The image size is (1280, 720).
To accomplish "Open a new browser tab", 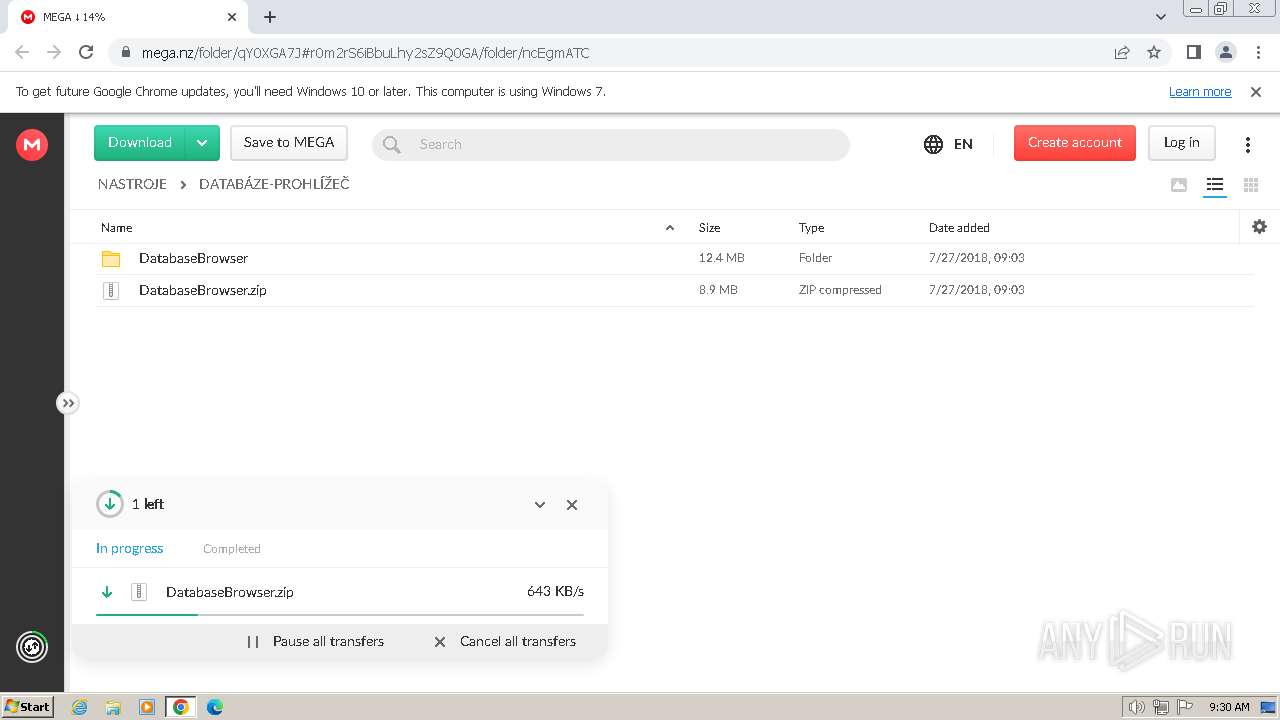I will pos(270,17).
